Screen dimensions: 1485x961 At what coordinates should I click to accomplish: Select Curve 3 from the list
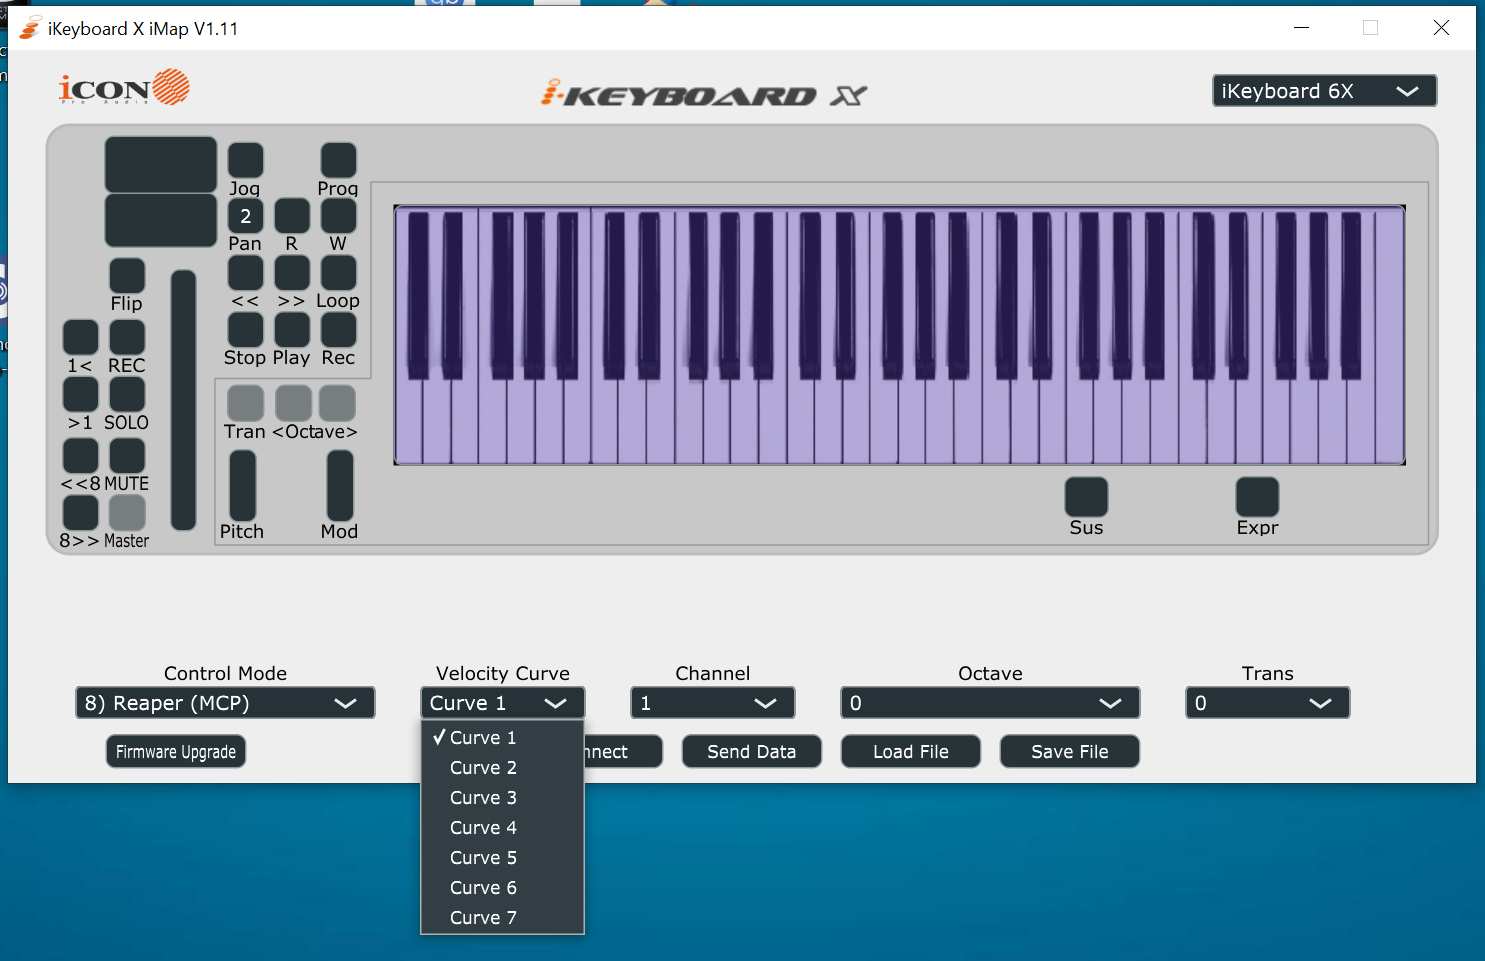click(x=502, y=798)
